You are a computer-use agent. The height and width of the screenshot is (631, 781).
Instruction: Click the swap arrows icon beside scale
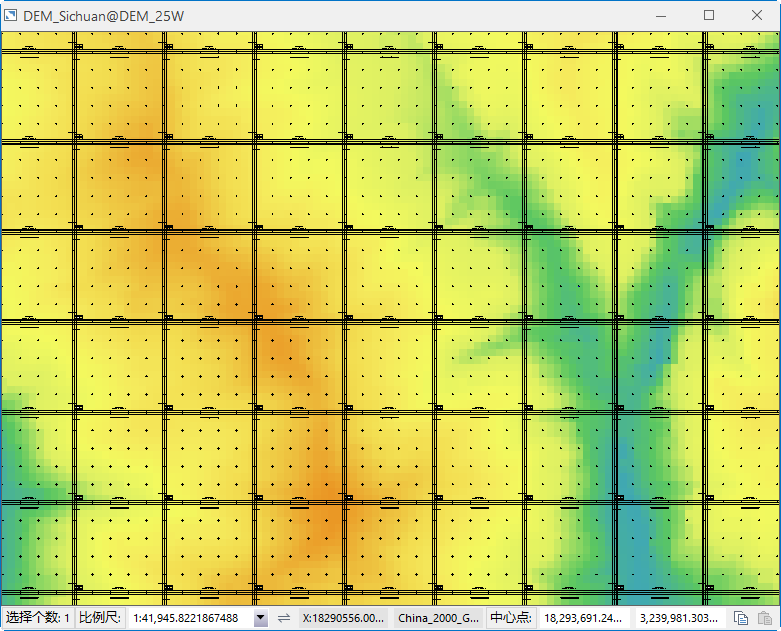pos(283,619)
